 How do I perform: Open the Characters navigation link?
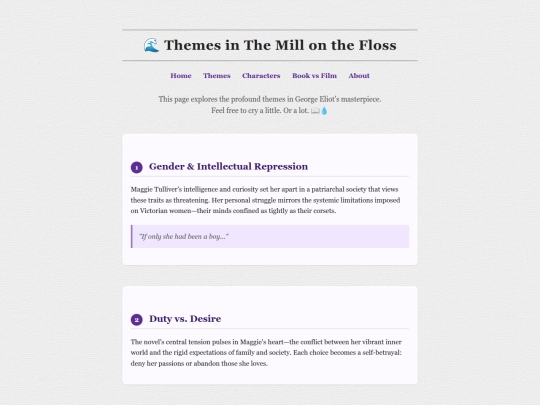point(261,76)
